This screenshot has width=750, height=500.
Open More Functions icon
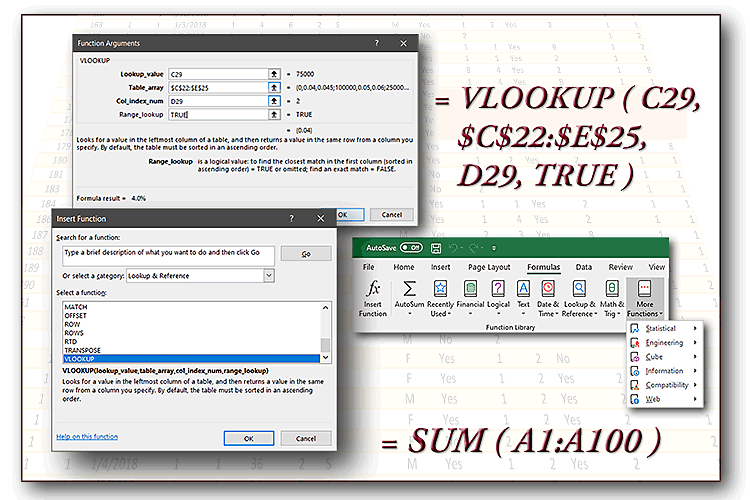point(644,289)
